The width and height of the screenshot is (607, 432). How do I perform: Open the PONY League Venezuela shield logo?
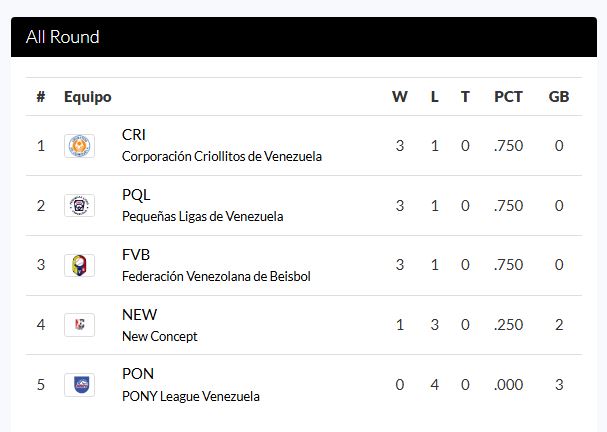[79, 385]
